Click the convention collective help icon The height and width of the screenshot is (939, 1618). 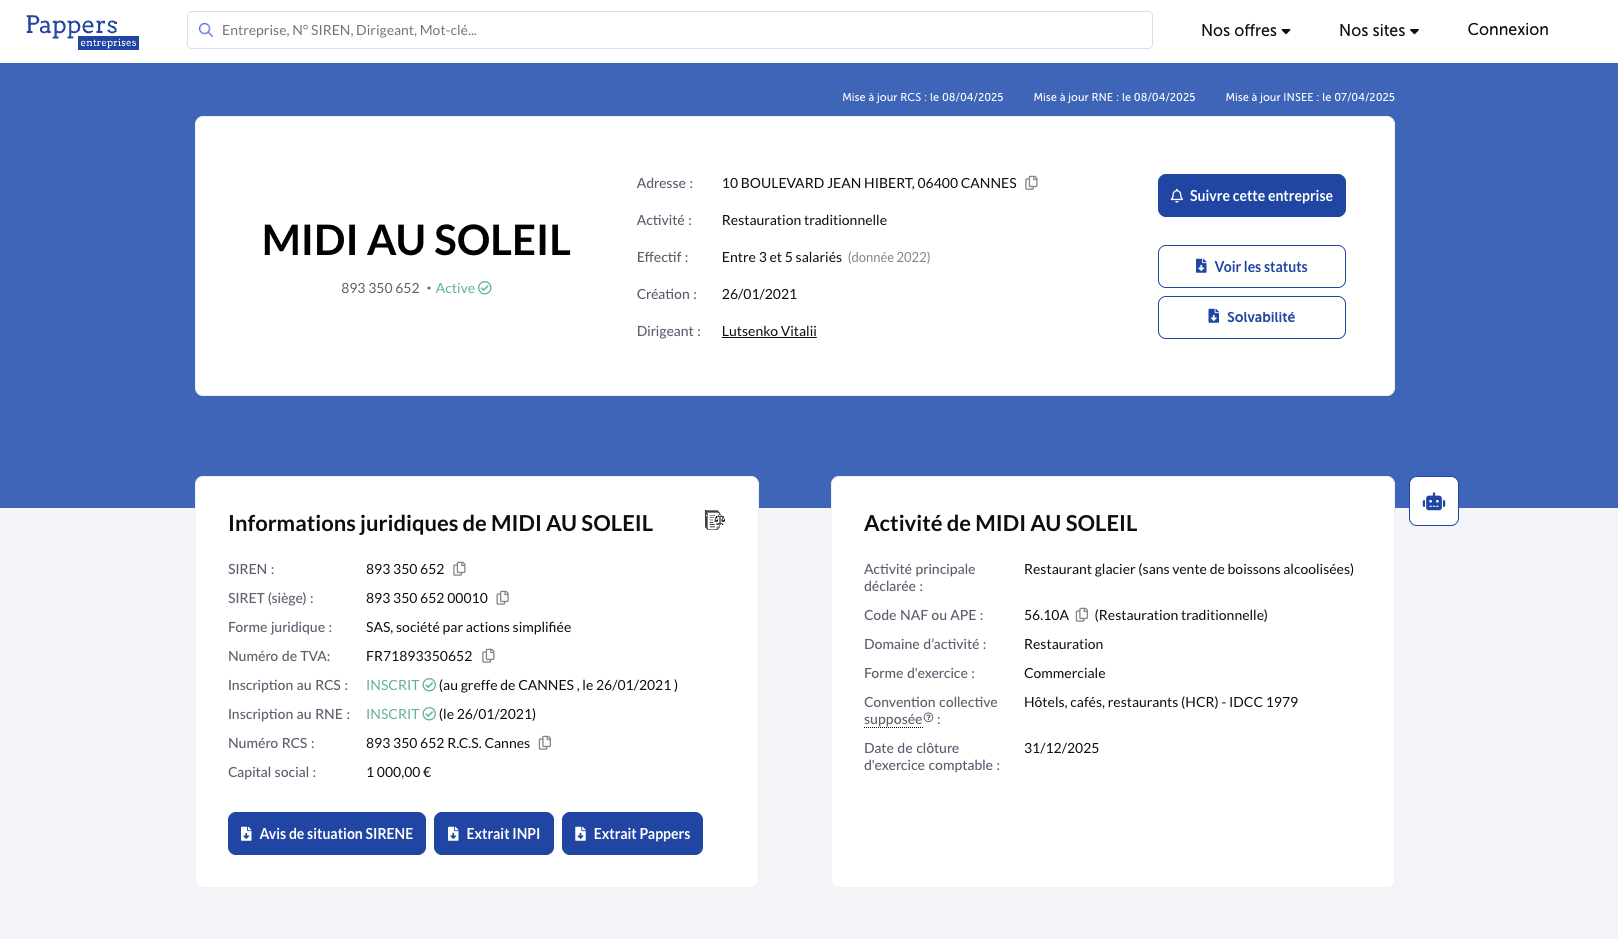tap(928, 718)
